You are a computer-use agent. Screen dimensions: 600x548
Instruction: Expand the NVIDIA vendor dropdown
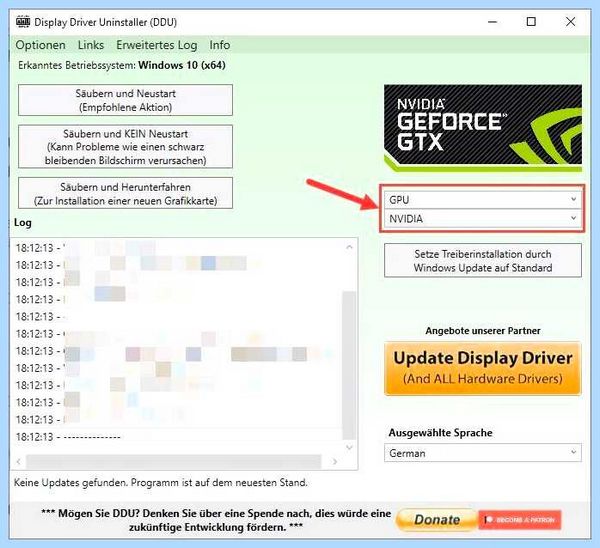click(483, 219)
